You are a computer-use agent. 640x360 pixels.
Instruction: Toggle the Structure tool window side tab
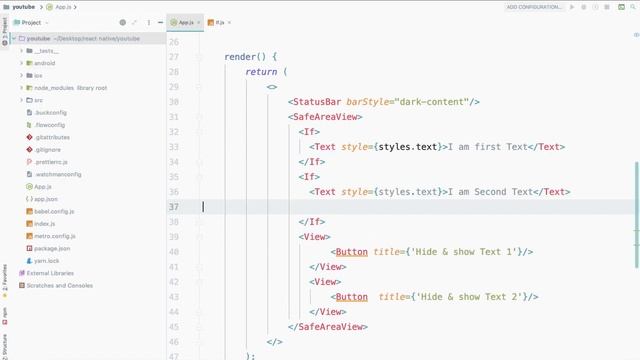[x=4, y=346]
